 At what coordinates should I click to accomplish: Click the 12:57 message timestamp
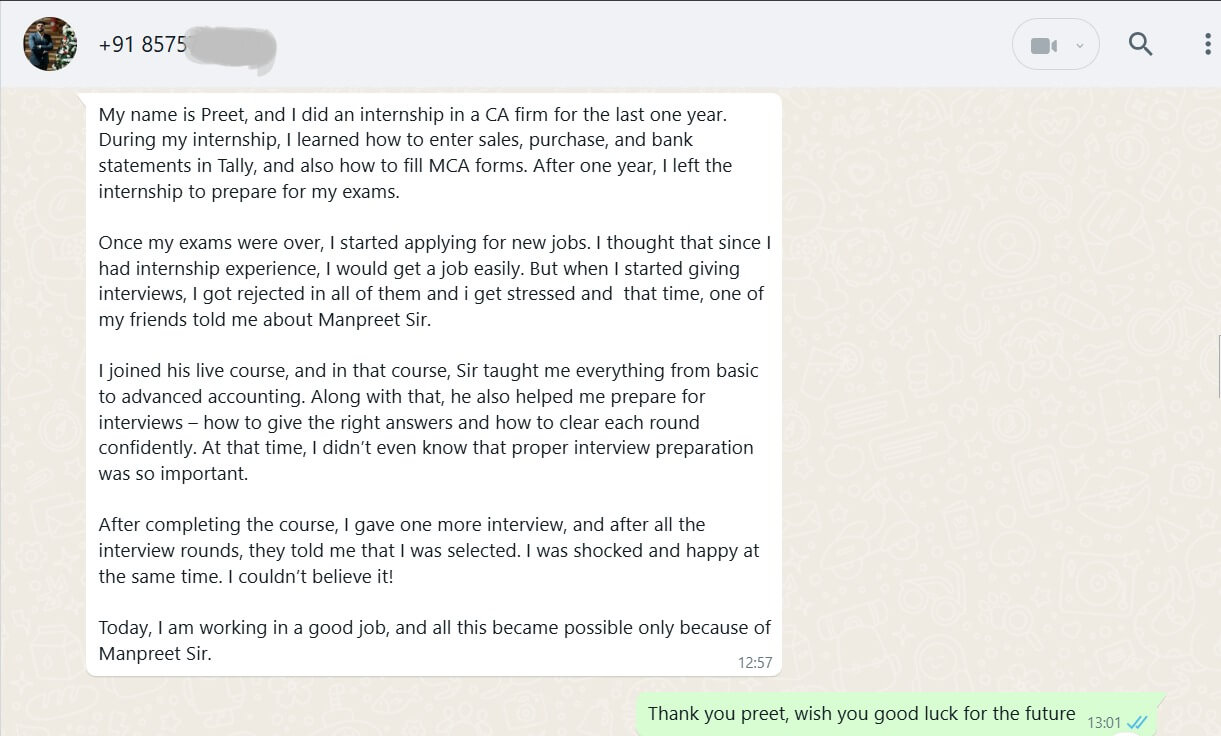[x=755, y=662]
